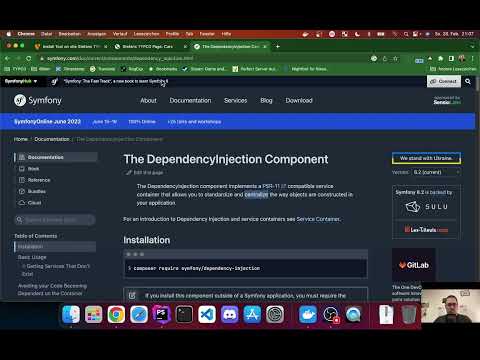480x360 pixels.
Task: Open Documentation in the site navigation
Action: (190, 100)
